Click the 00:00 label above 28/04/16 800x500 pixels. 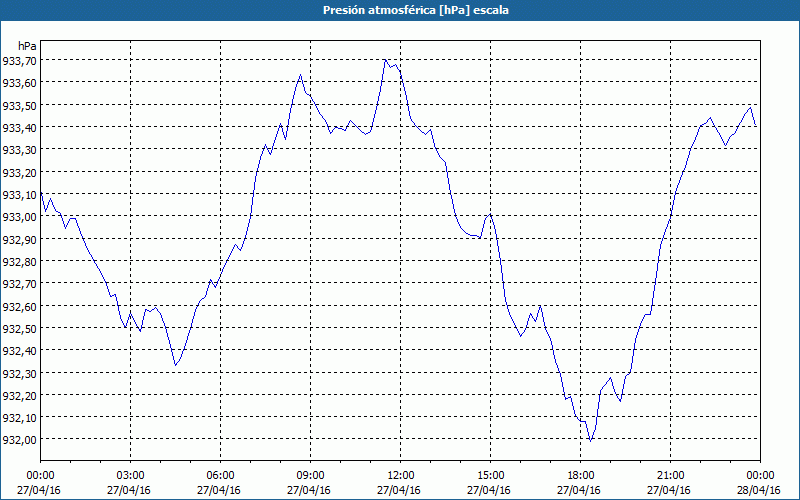click(760, 476)
